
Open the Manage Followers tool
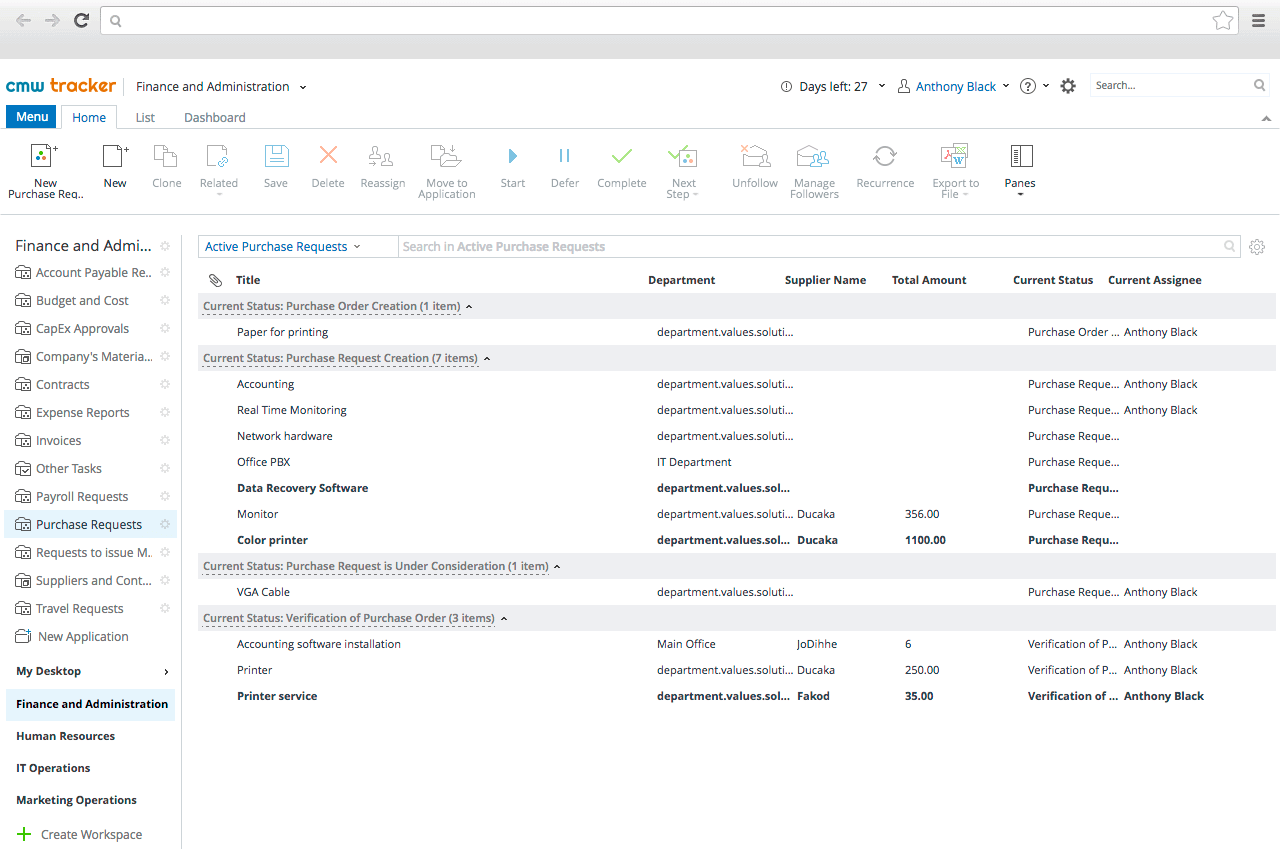click(x=814, y=157)
